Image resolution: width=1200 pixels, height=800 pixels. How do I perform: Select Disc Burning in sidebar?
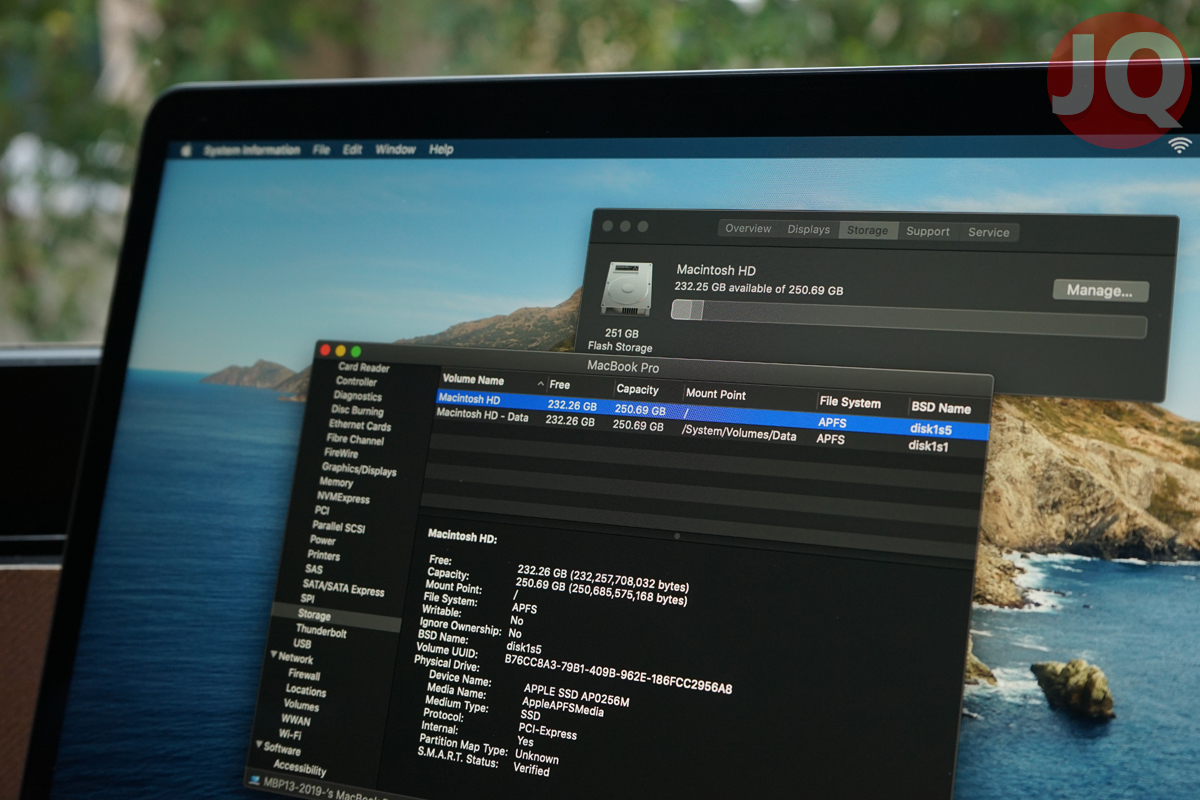coord(357,410)
